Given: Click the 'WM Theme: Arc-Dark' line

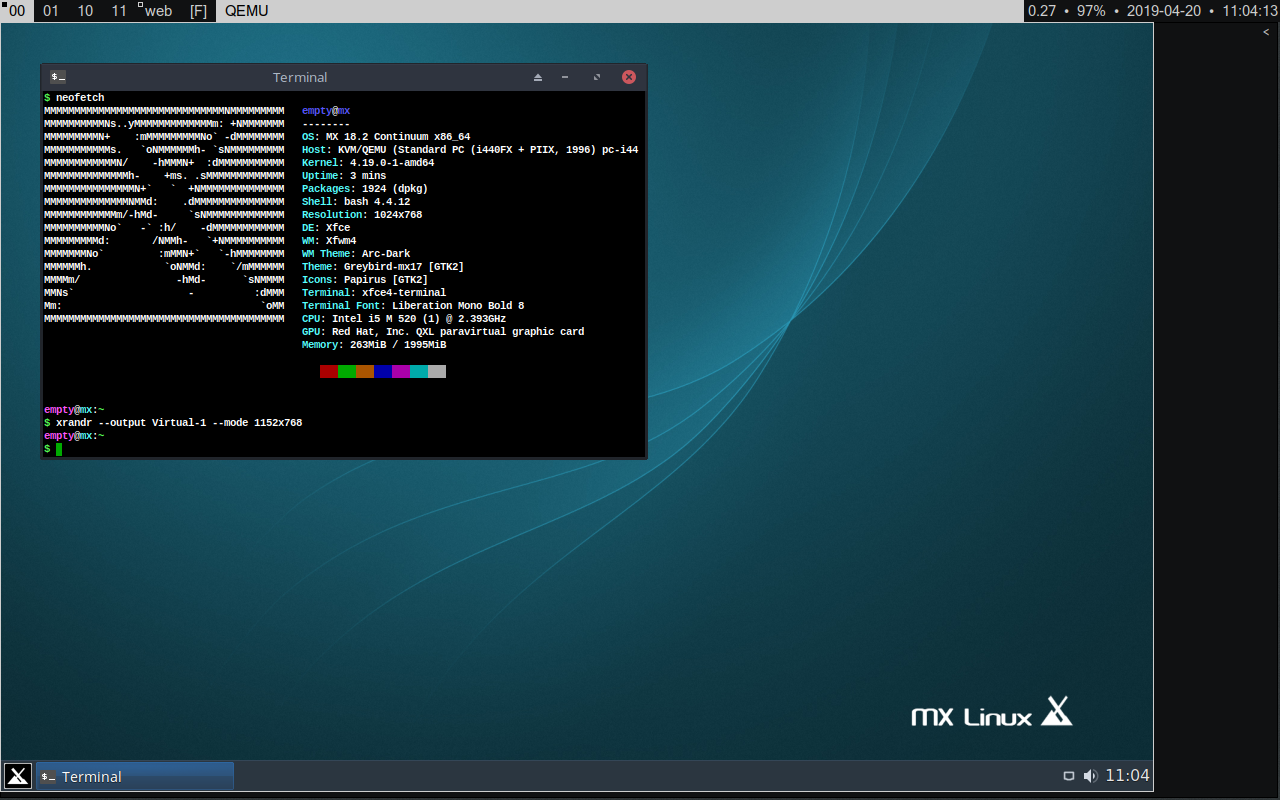Looking at the screenshot, I should click(356, 254).
